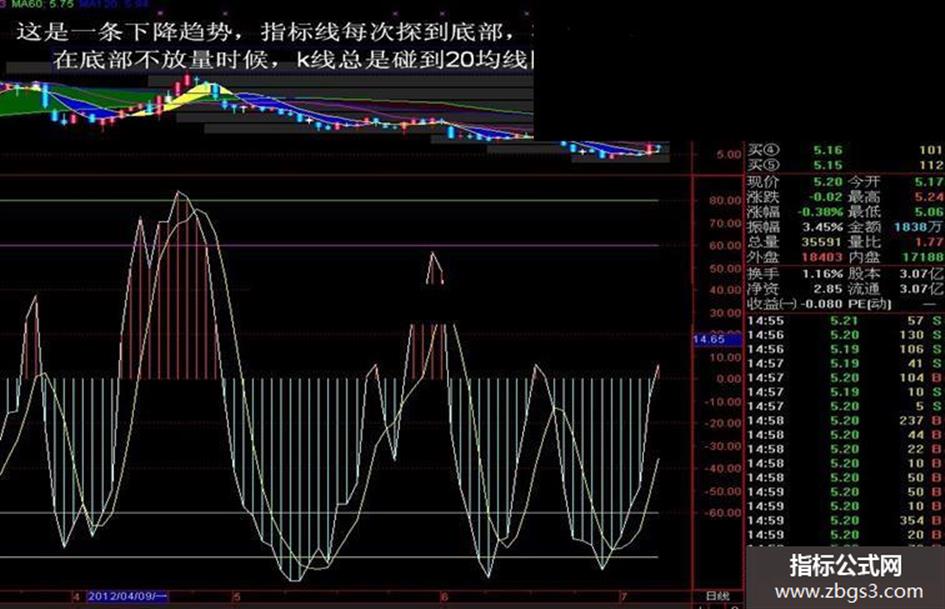
Task: Click the 流通 label in quote panel
Action: coord(864,288)
